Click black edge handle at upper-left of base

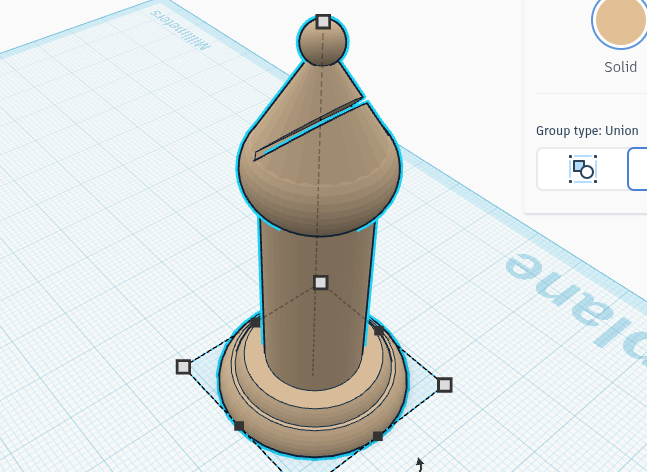click(x=255, y=322)
